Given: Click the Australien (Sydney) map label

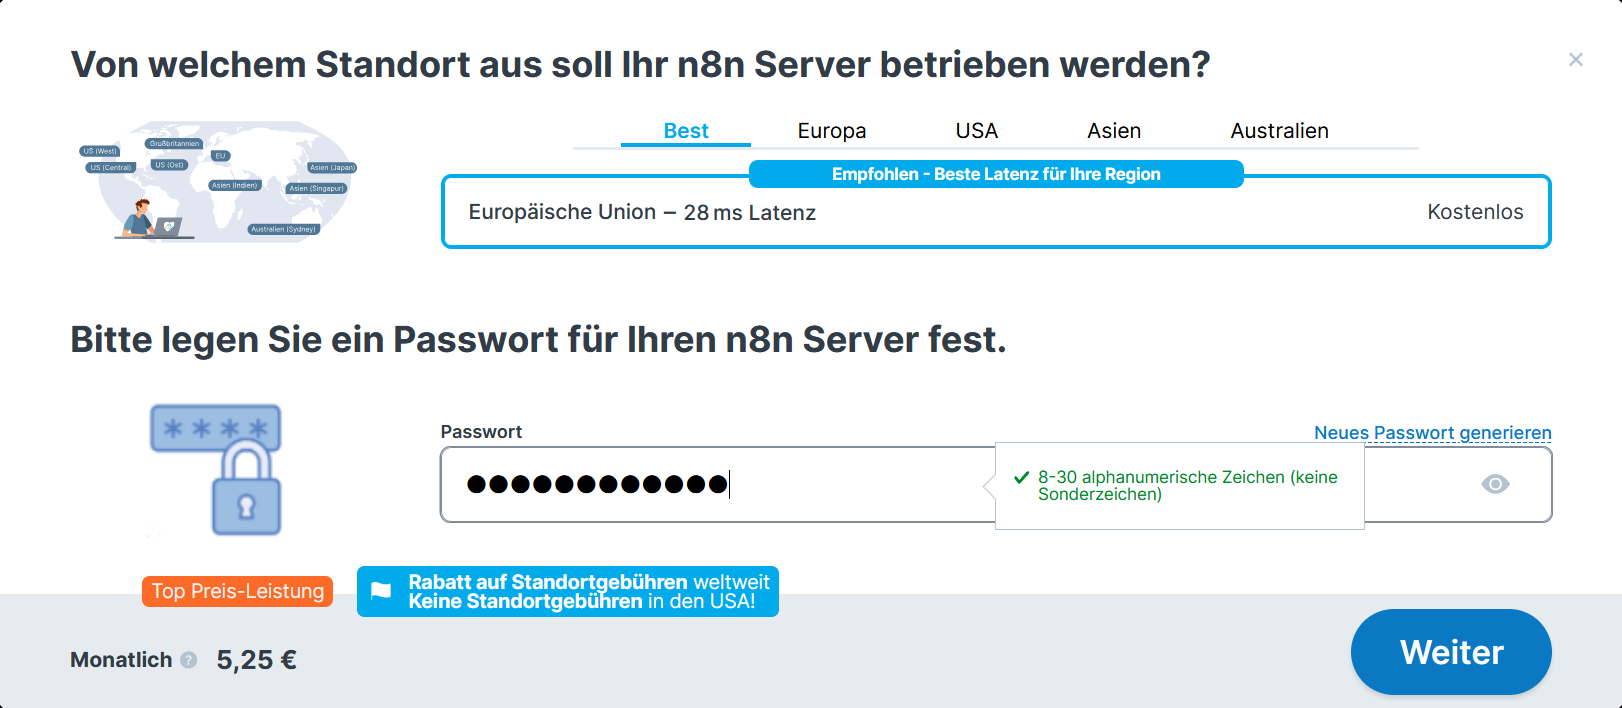Looking at the screenshot, I should [x=284, y=229].
